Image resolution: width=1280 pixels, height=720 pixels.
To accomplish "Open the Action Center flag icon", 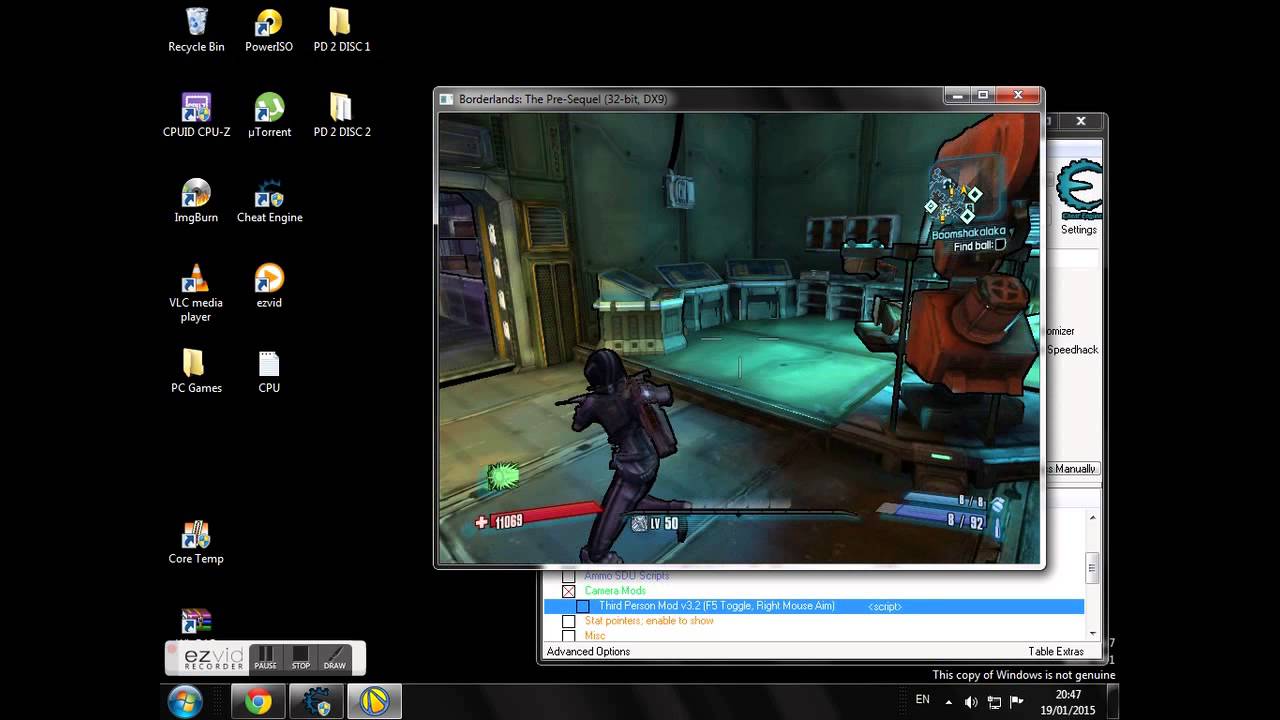I will pos(1017,702).
